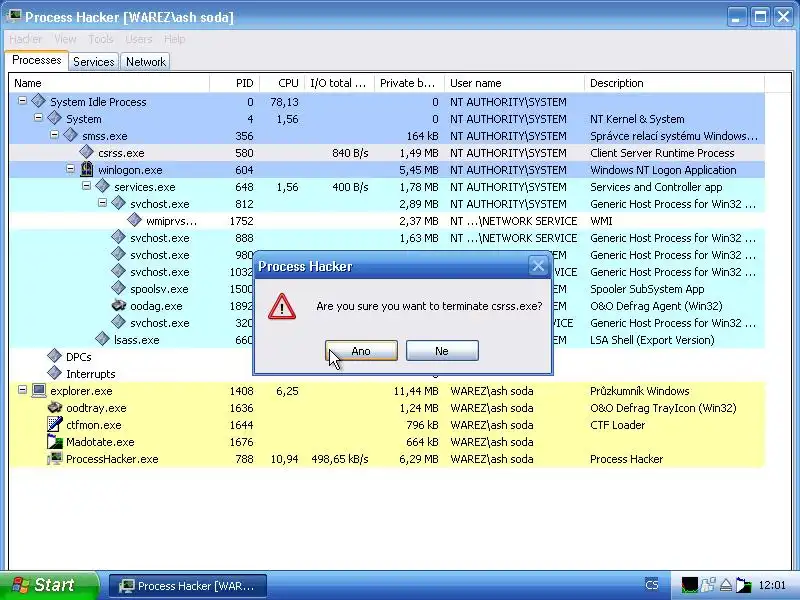800x600 pixels.
Task: Click the services.exe process icon
Action: tap(103, 186)
